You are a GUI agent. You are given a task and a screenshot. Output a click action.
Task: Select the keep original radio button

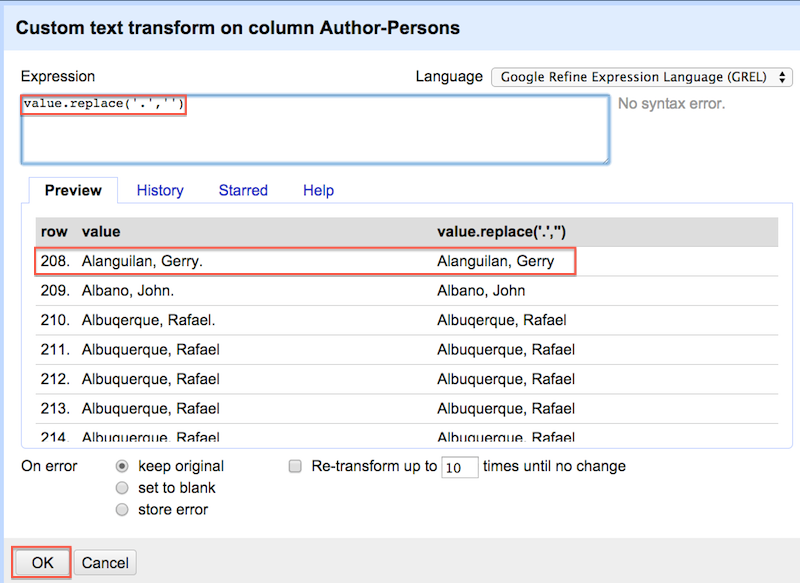[122, 466]
